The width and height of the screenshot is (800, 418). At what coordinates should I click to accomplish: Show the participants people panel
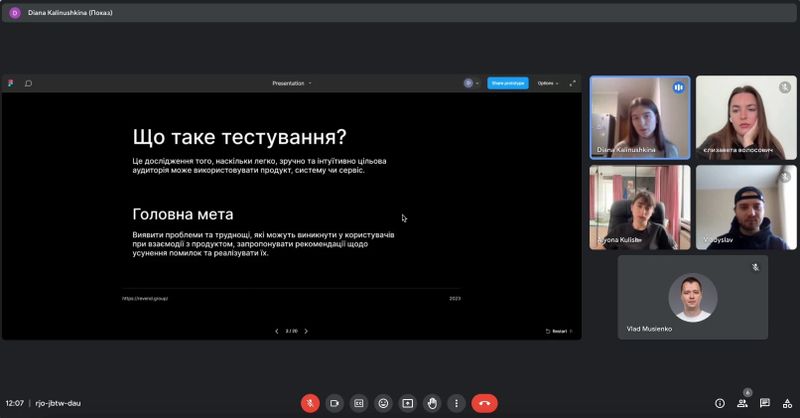point(742,403)
